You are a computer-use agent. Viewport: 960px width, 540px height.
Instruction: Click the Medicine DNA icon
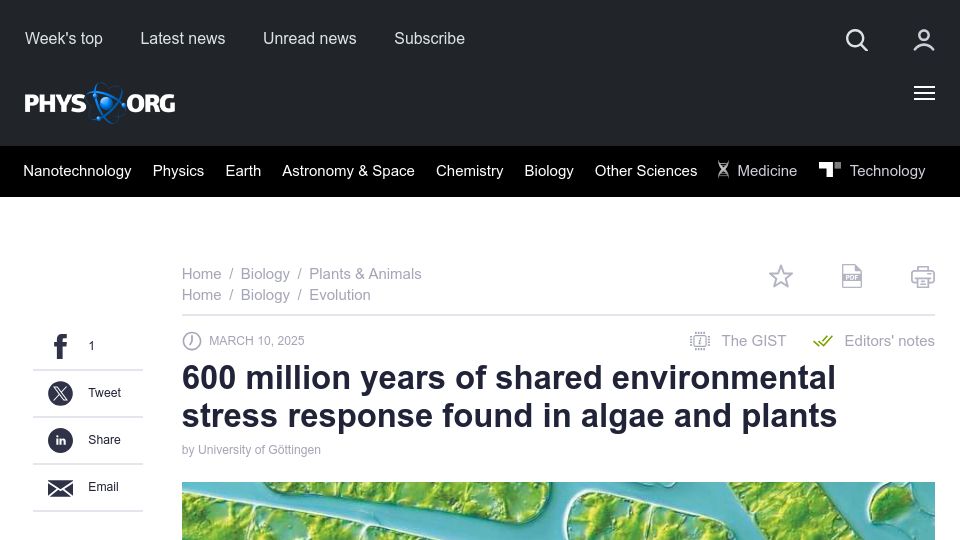click(x=723, y=170)
